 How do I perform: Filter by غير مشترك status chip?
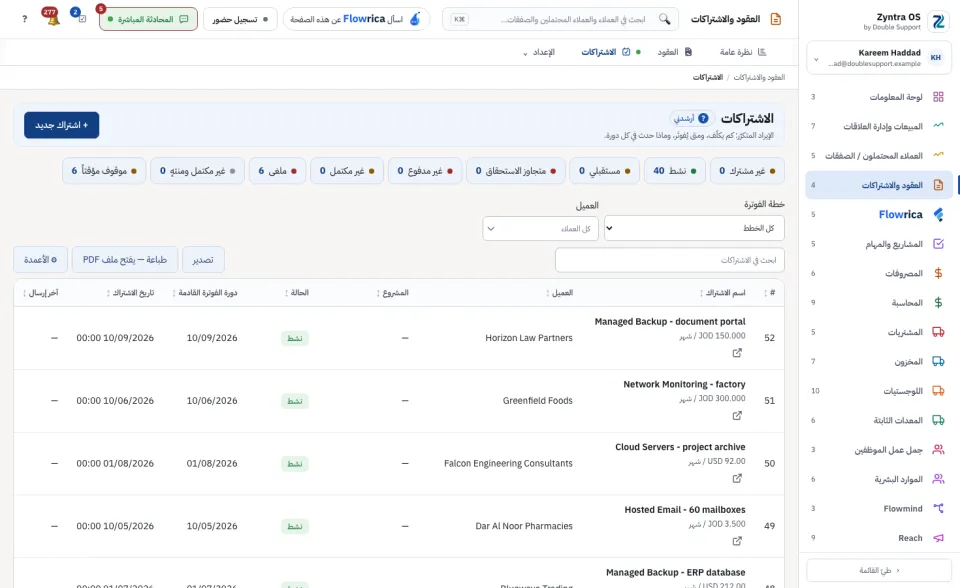[747, 171]
